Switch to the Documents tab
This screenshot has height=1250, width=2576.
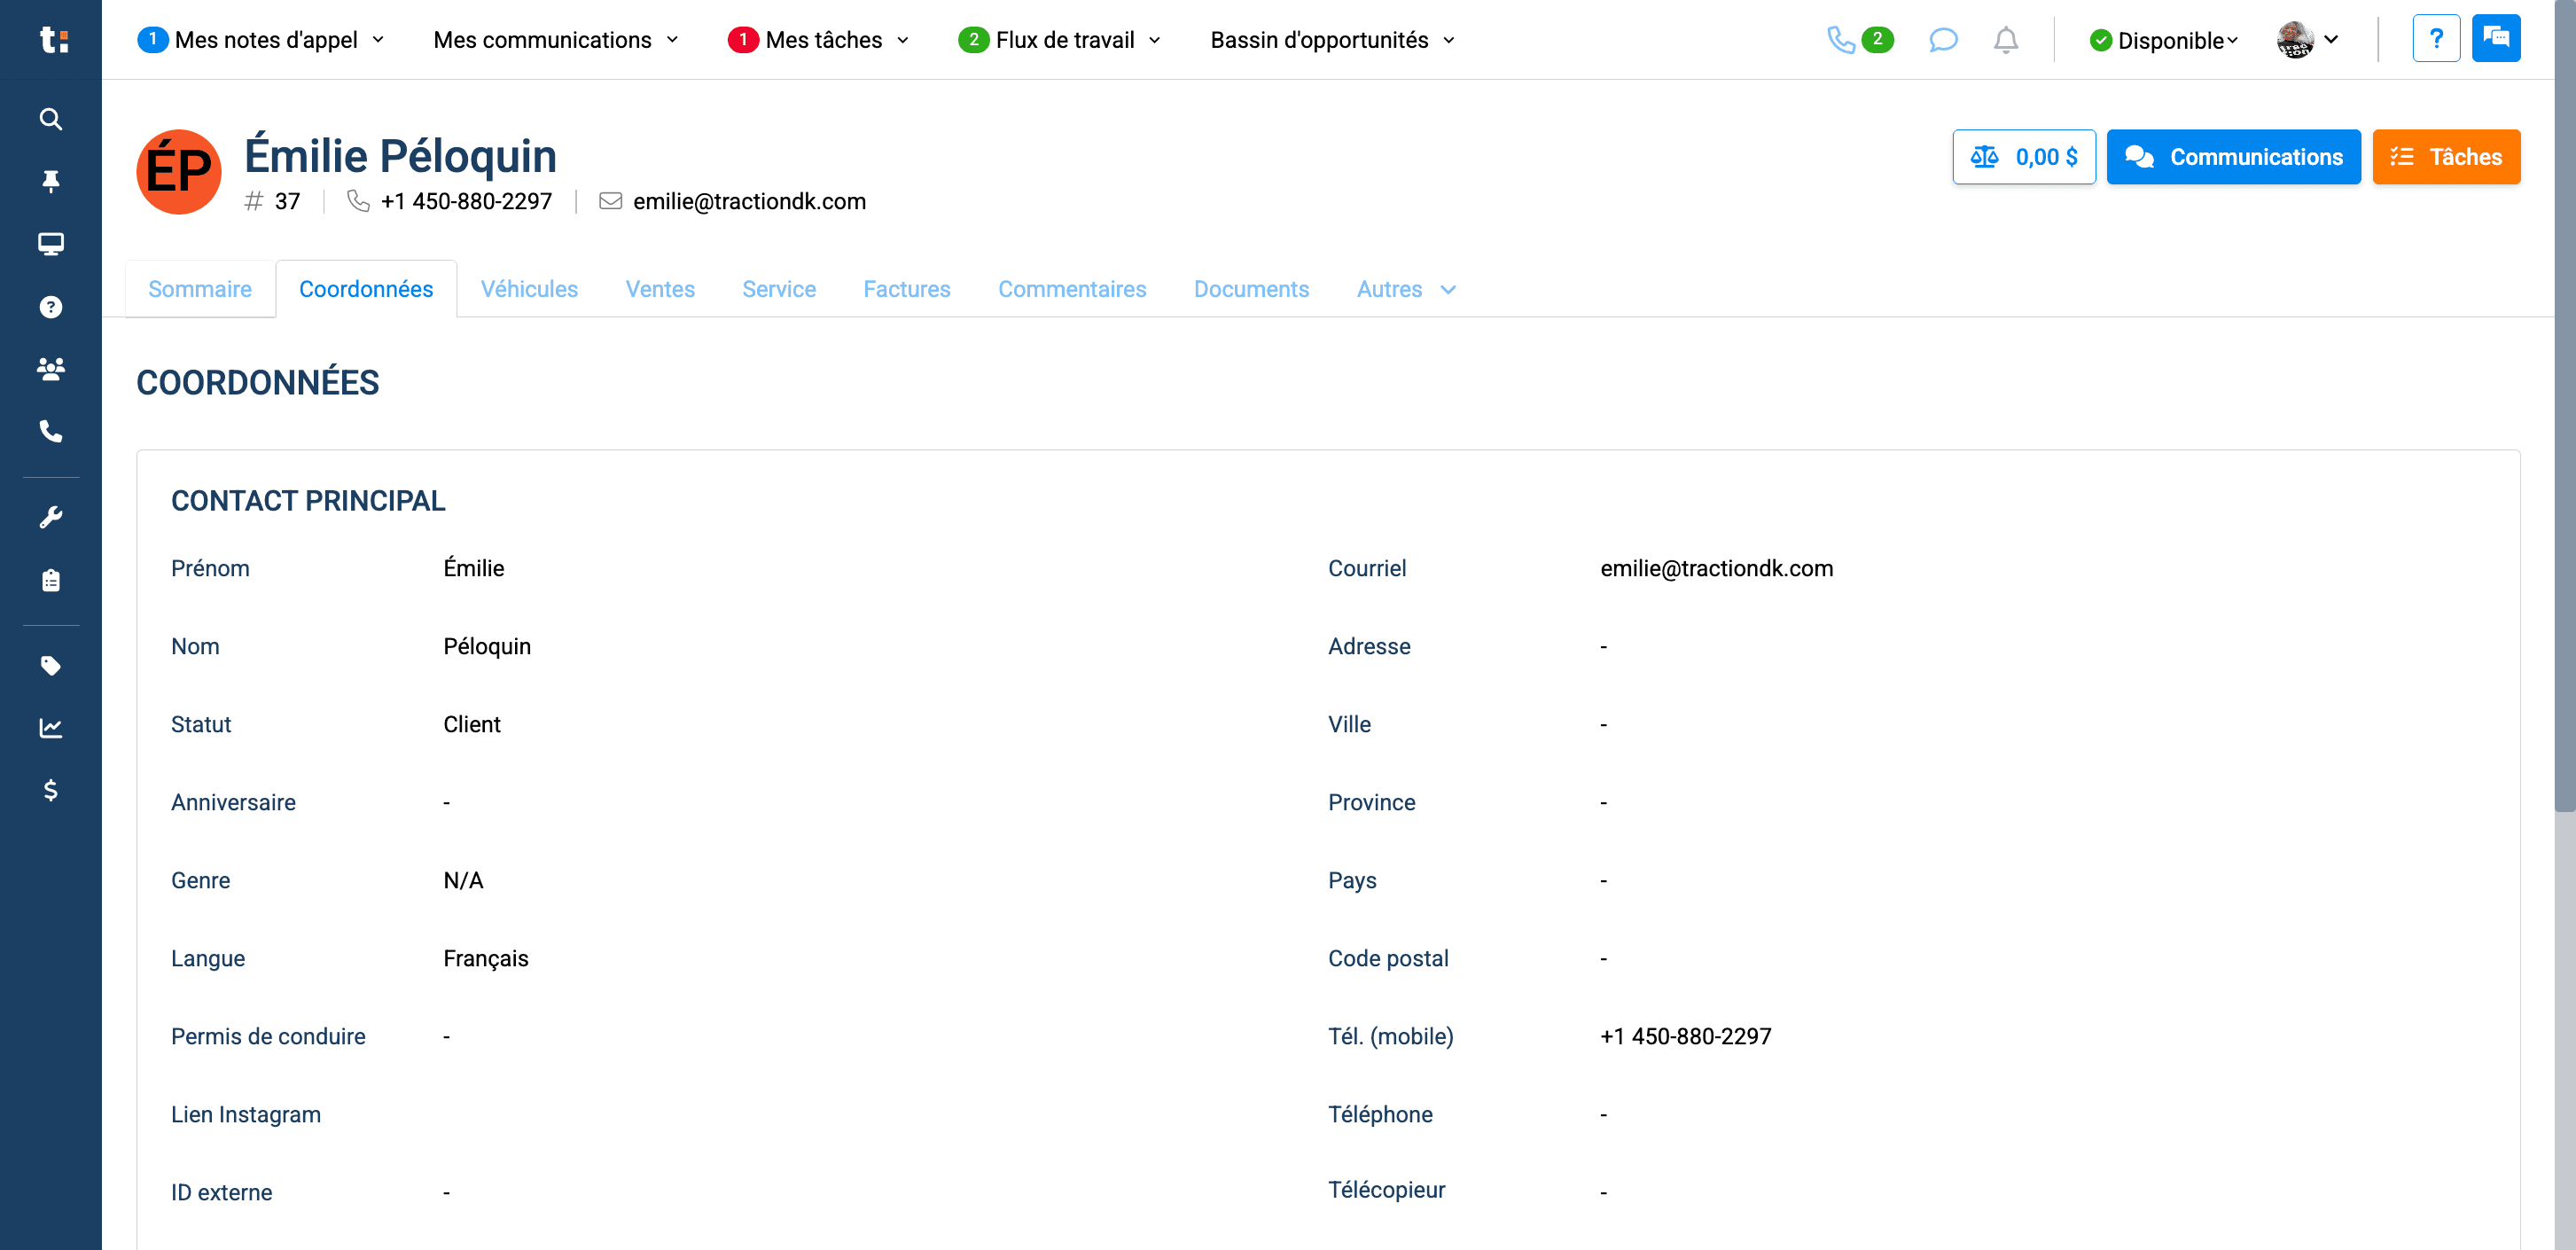(1251, 289)
